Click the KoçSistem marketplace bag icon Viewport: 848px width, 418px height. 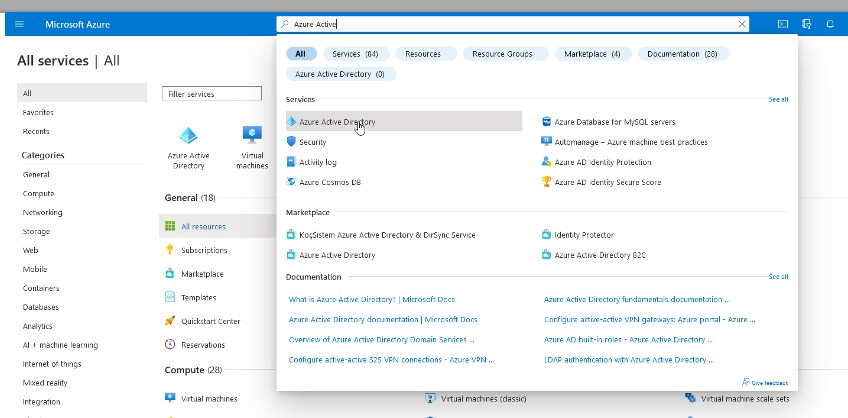[291, 235]
